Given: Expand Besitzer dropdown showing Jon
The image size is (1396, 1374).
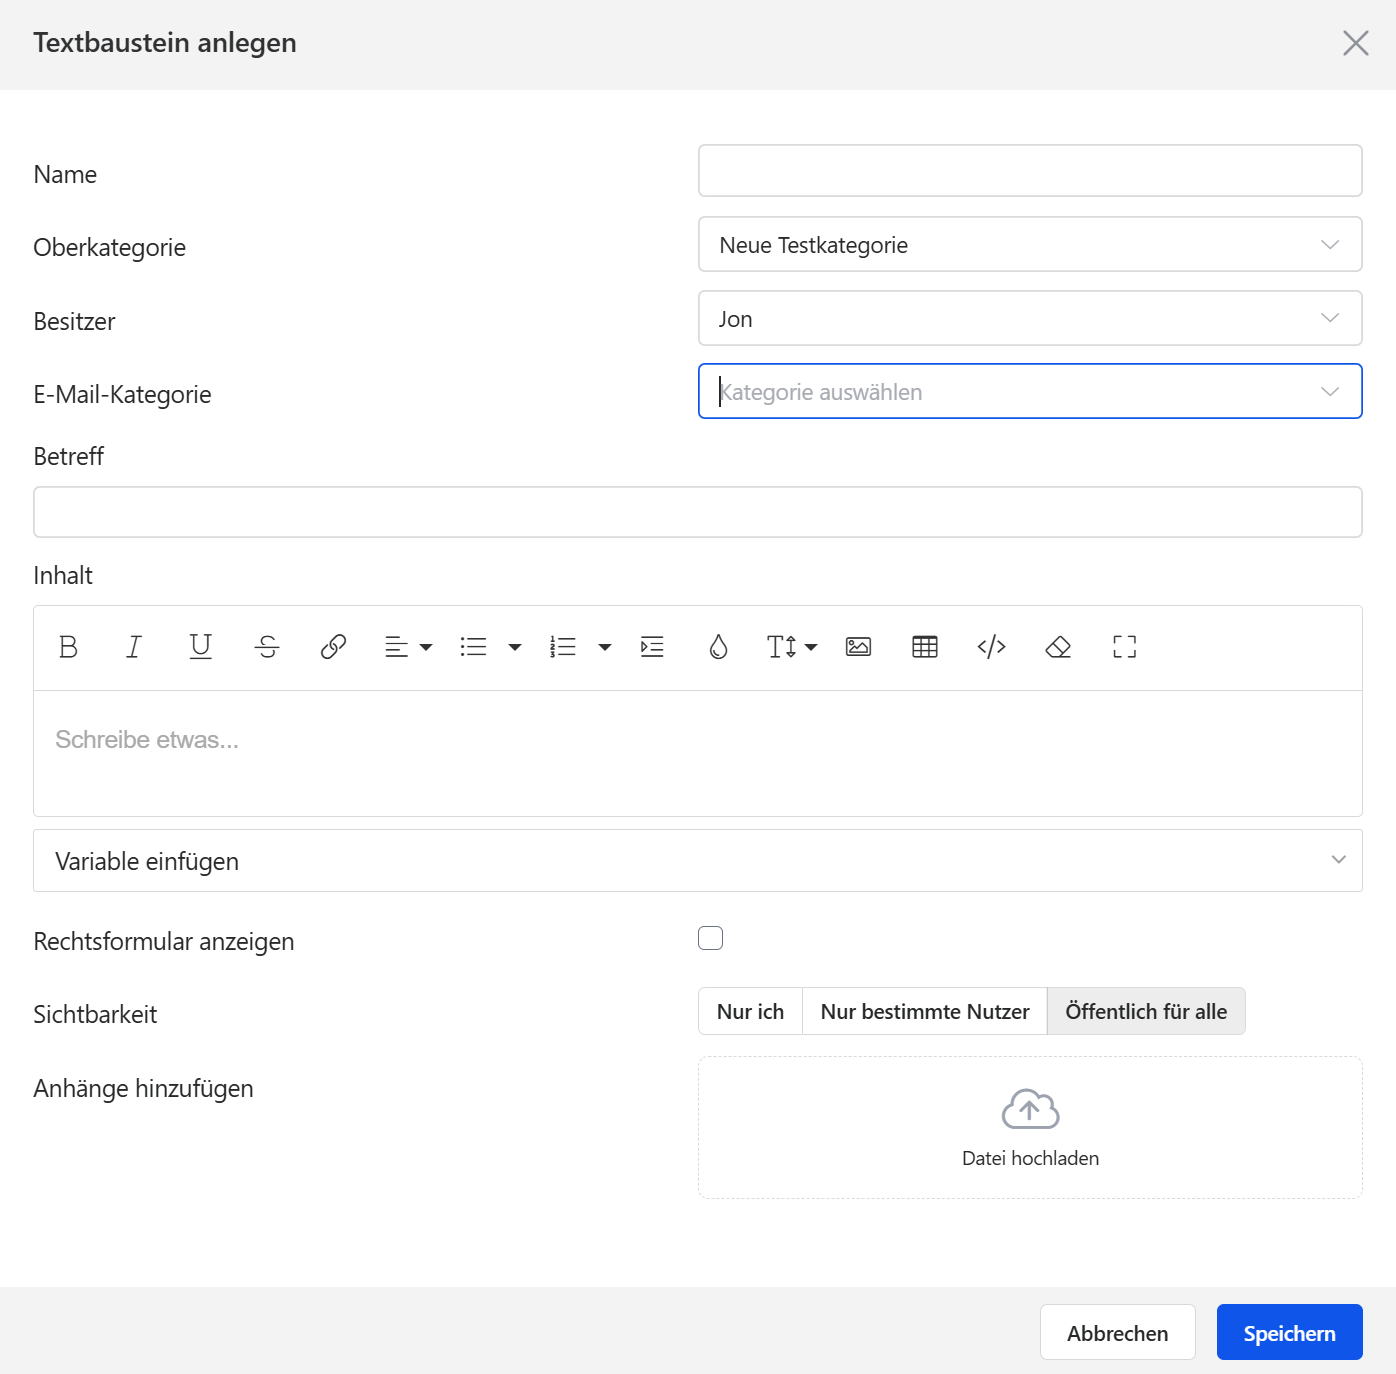Looking at the screenshot, I should click(x=1029, y=319).
